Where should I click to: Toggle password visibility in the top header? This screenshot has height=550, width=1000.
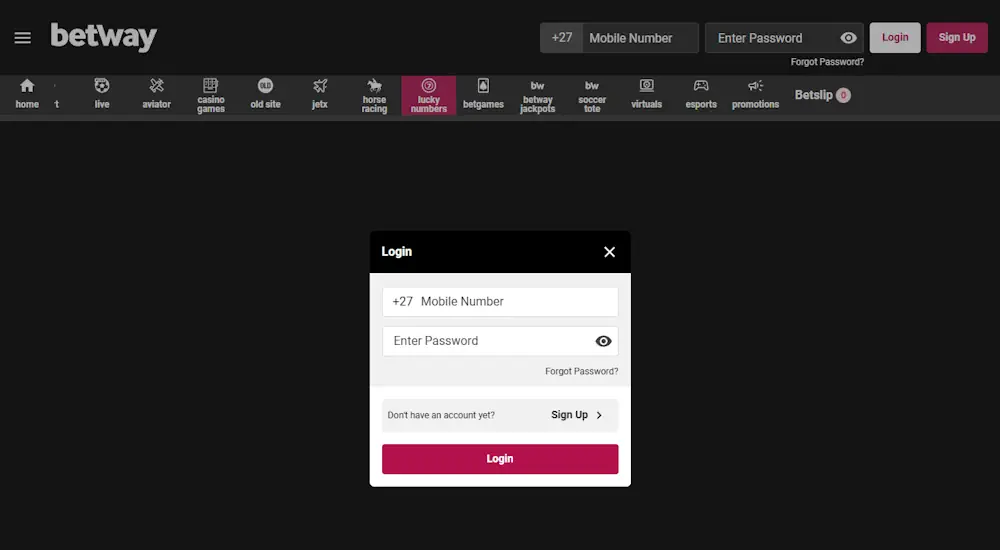coord(848,38)
